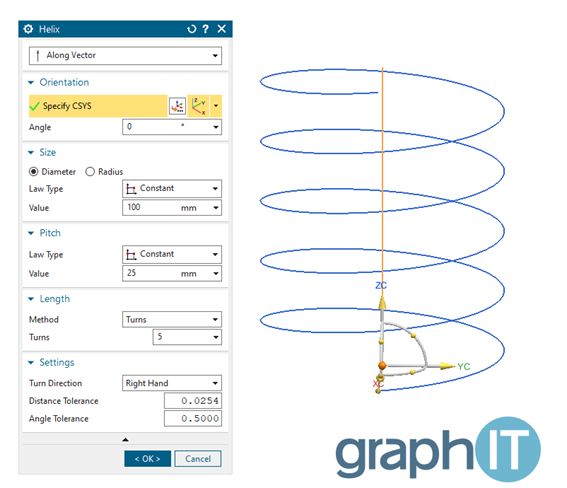
Task: Open Size Law Type Constant dropdown
Action: [x=172, y=188]
